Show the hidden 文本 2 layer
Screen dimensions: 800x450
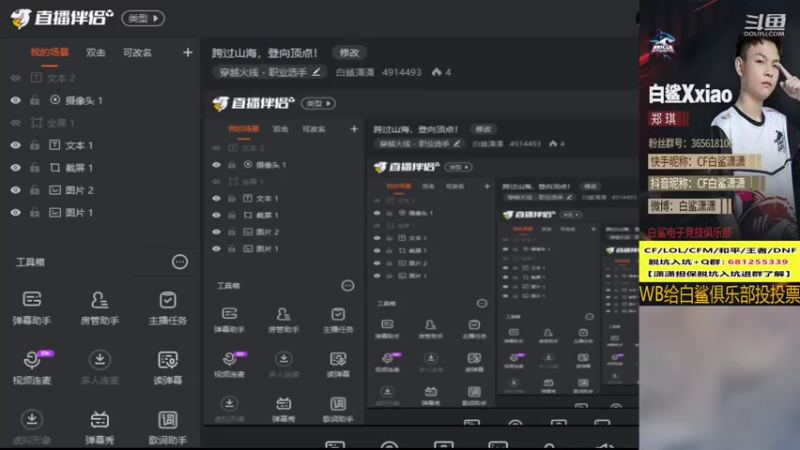16,78
